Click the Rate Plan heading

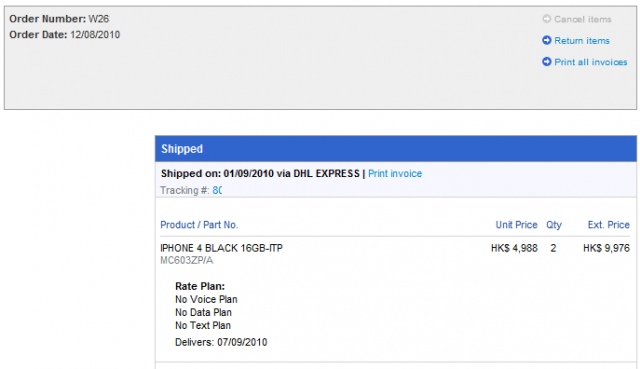pos(200,286)
